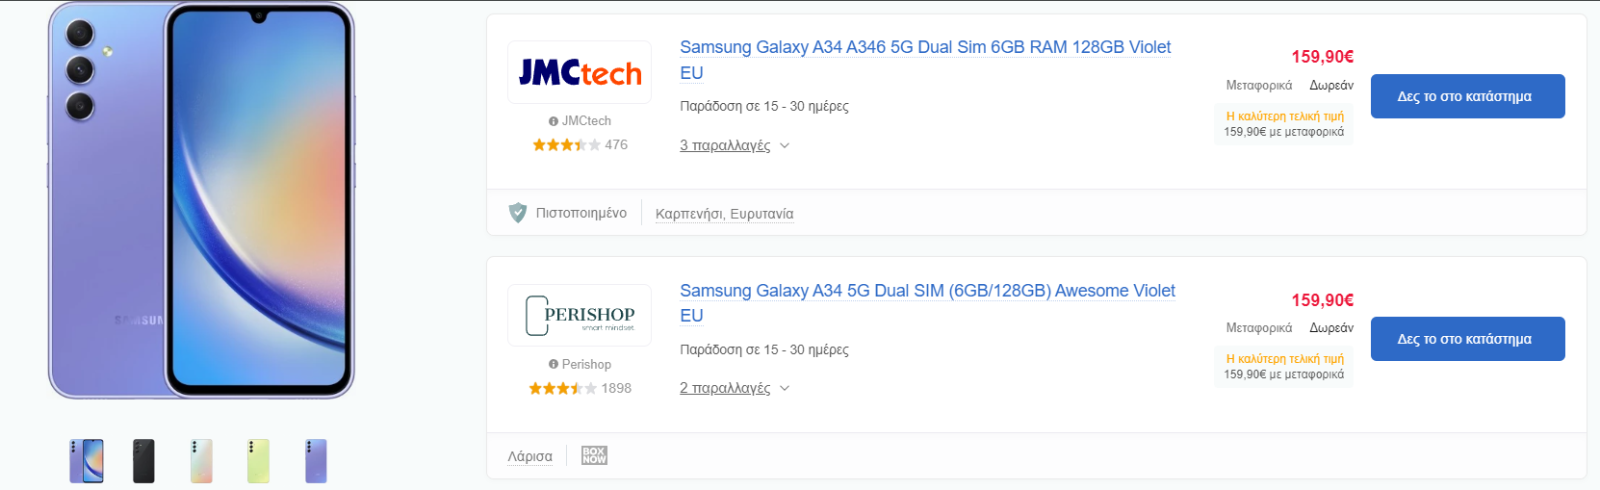Open JMCtech star rating with 476 reviews
The height and width of the screenshot is (490, 1600).
point(580,145)
